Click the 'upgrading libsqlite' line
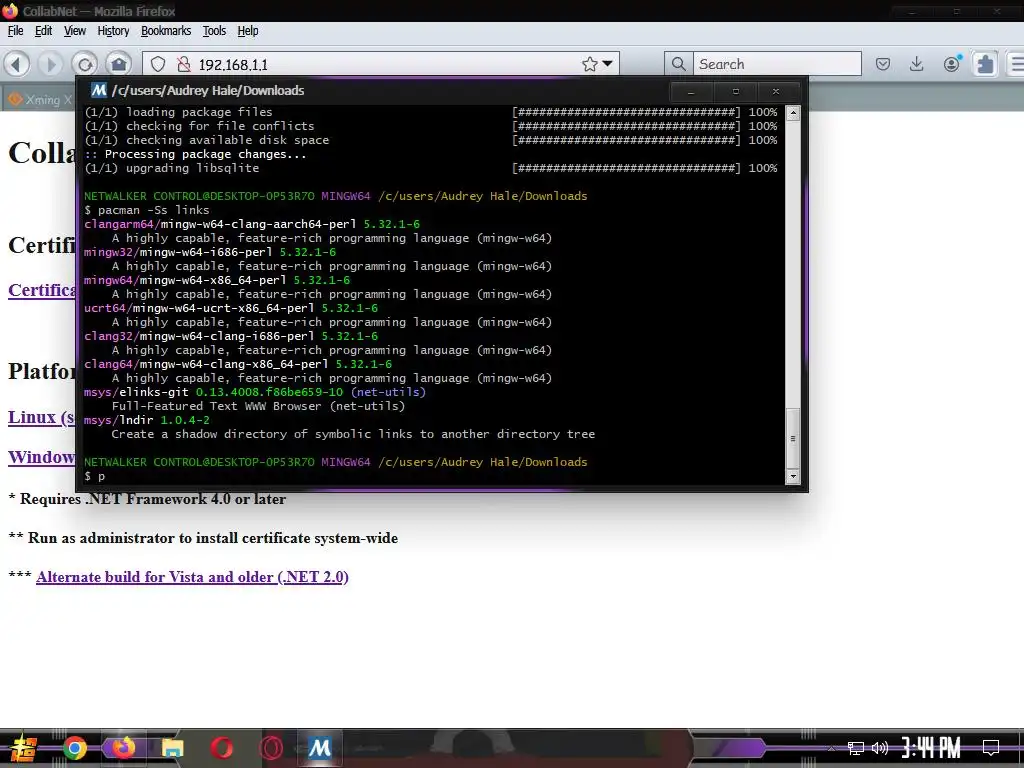 (x=172, y=168)
